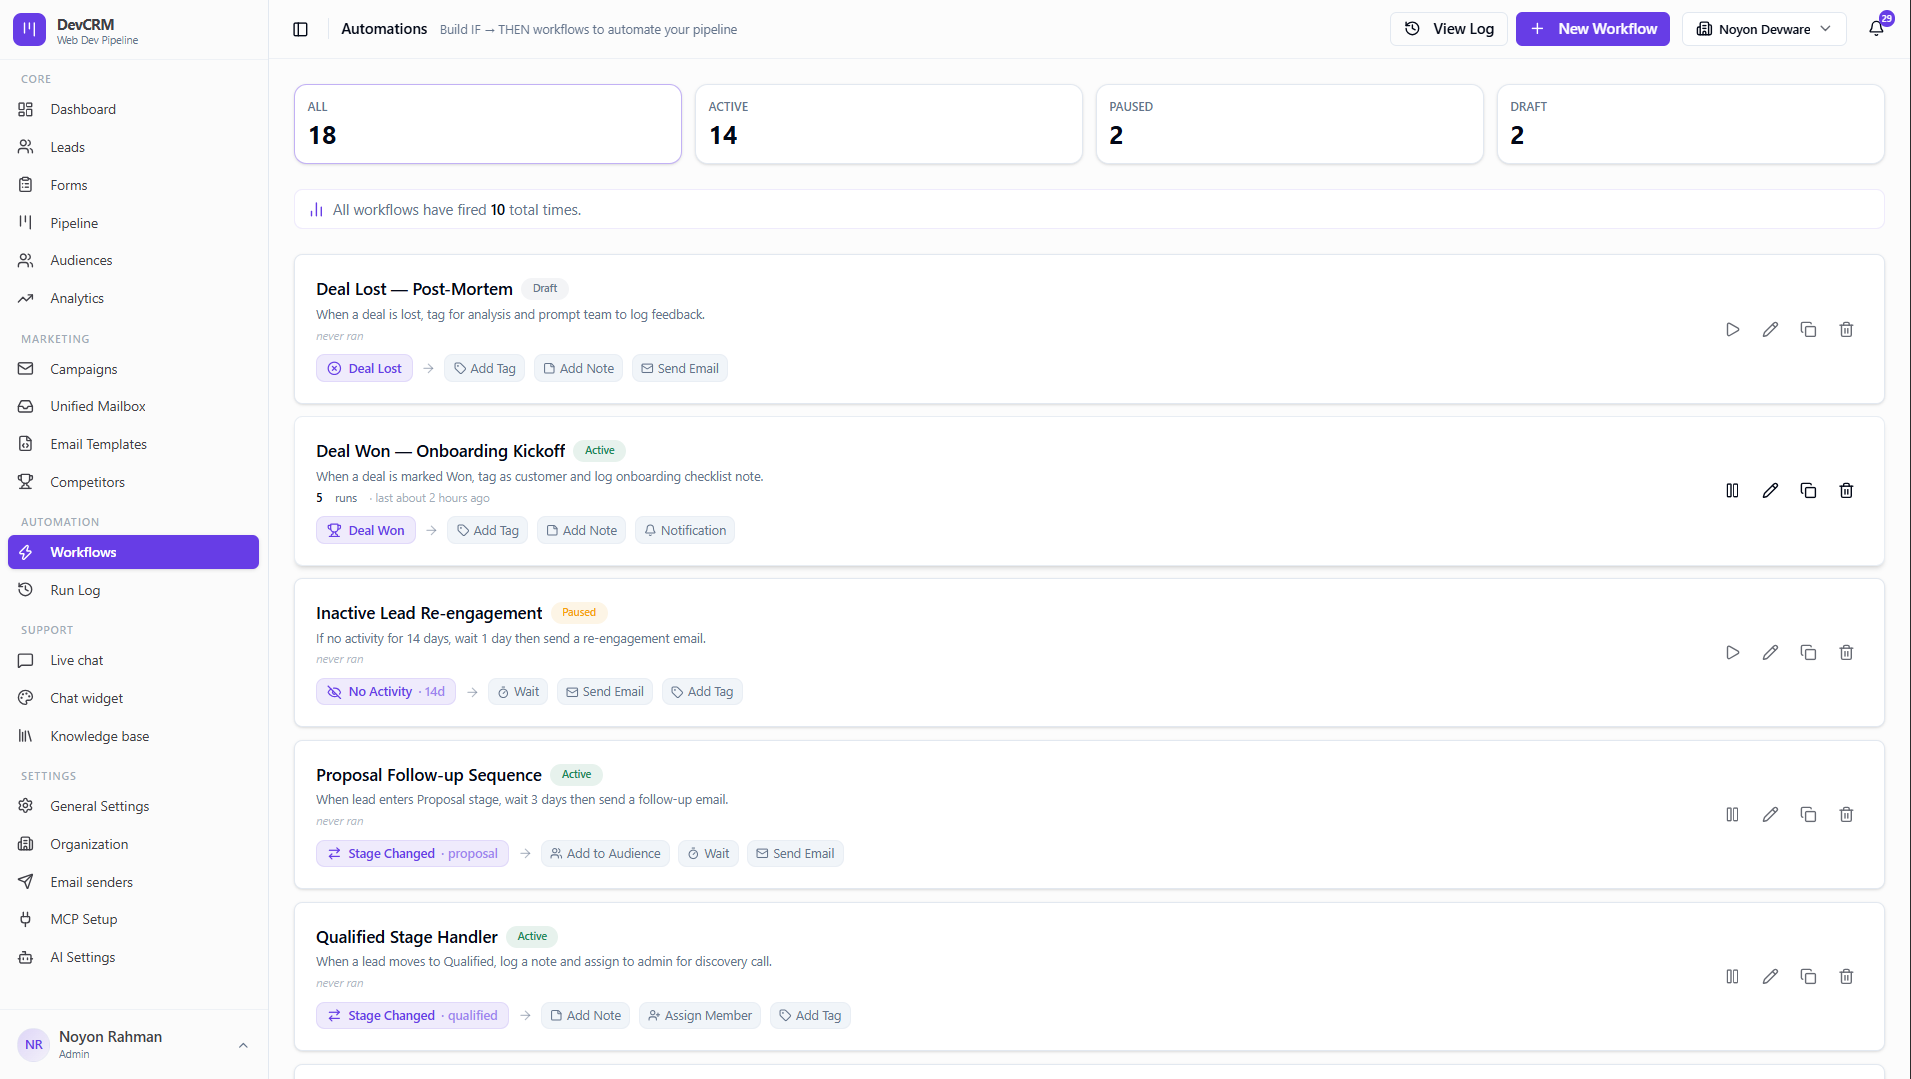1911x1079 pixels.
Task: Open the Knowledge base page
Action: point(133,736)
